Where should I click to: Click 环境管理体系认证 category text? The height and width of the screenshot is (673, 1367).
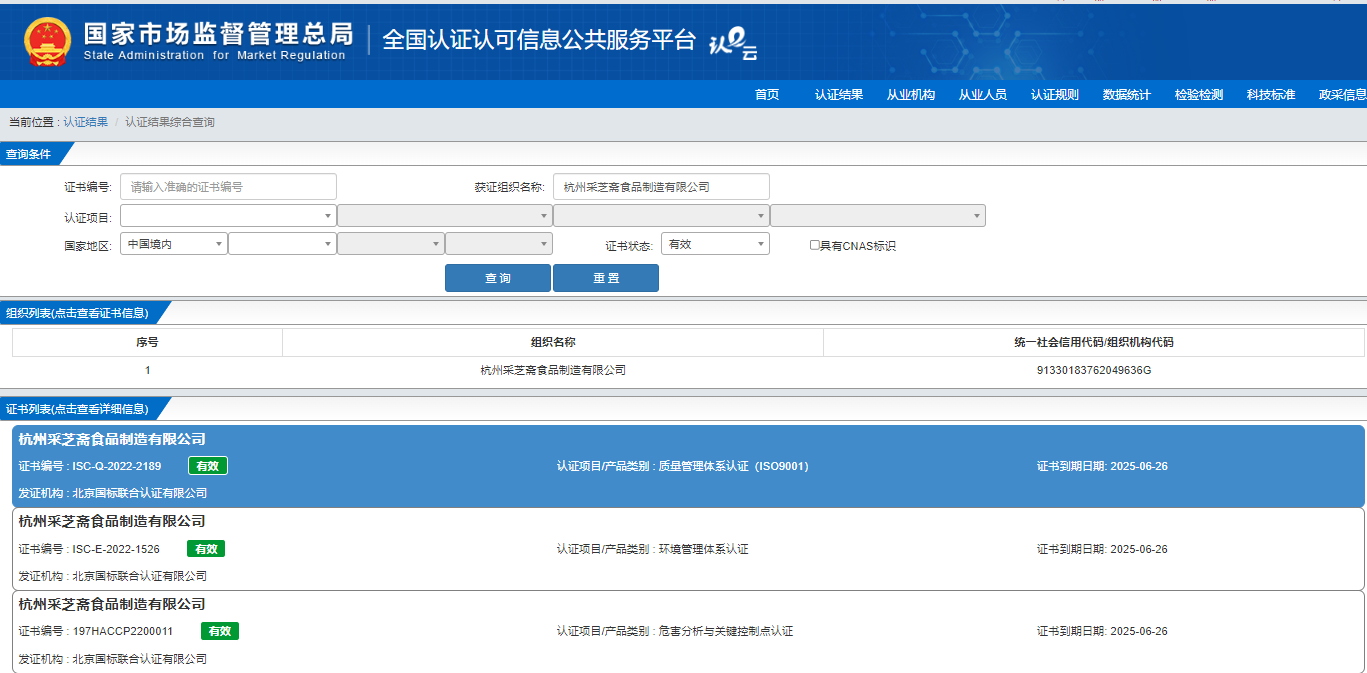pos(703,549)
